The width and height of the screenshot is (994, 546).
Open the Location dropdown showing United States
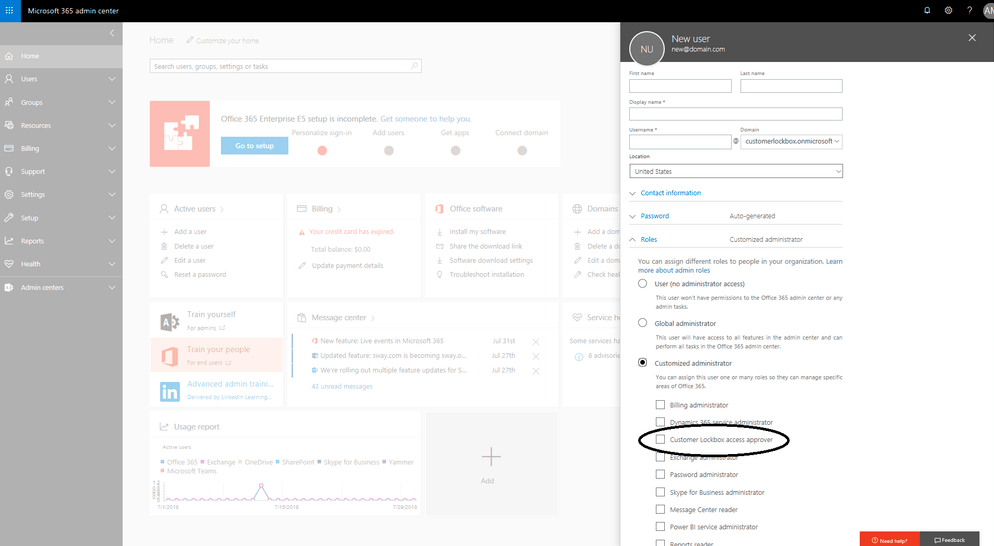point(735,171)
